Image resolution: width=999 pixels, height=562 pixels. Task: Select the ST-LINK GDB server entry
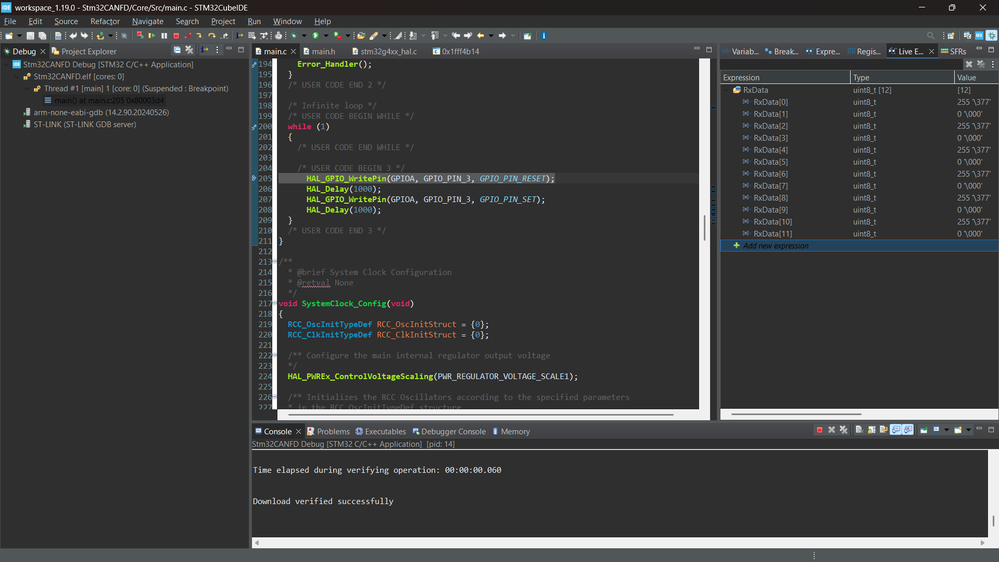pos(84,125)
